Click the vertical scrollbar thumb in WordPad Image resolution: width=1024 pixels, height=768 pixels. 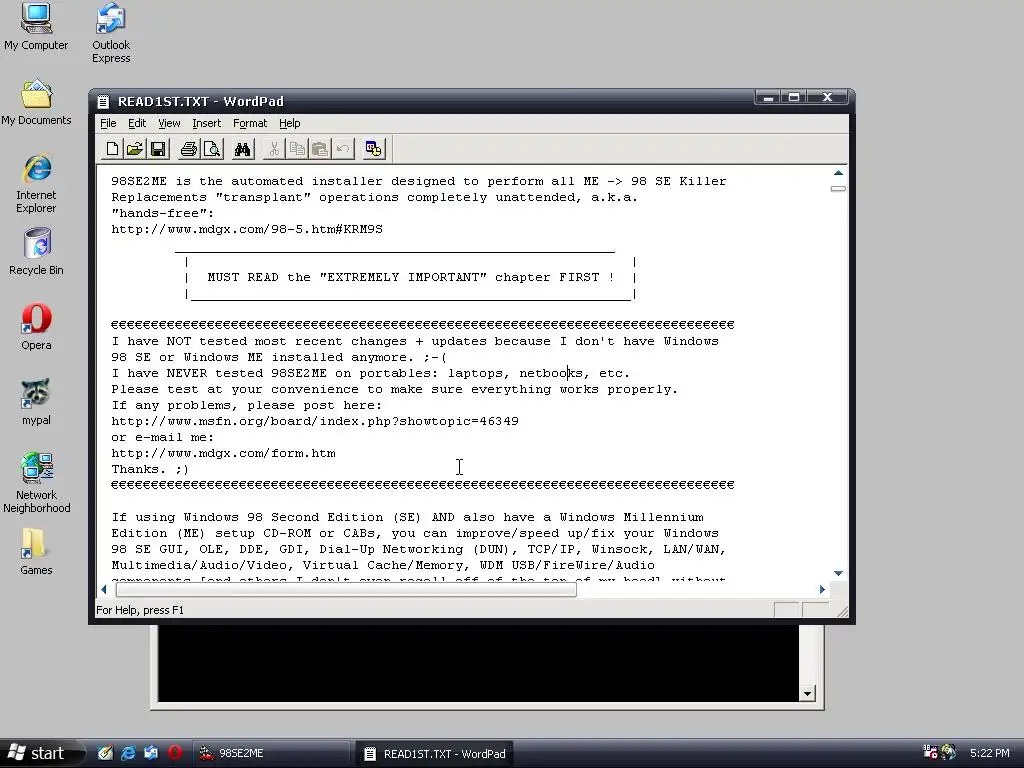(x=838, y=189)
